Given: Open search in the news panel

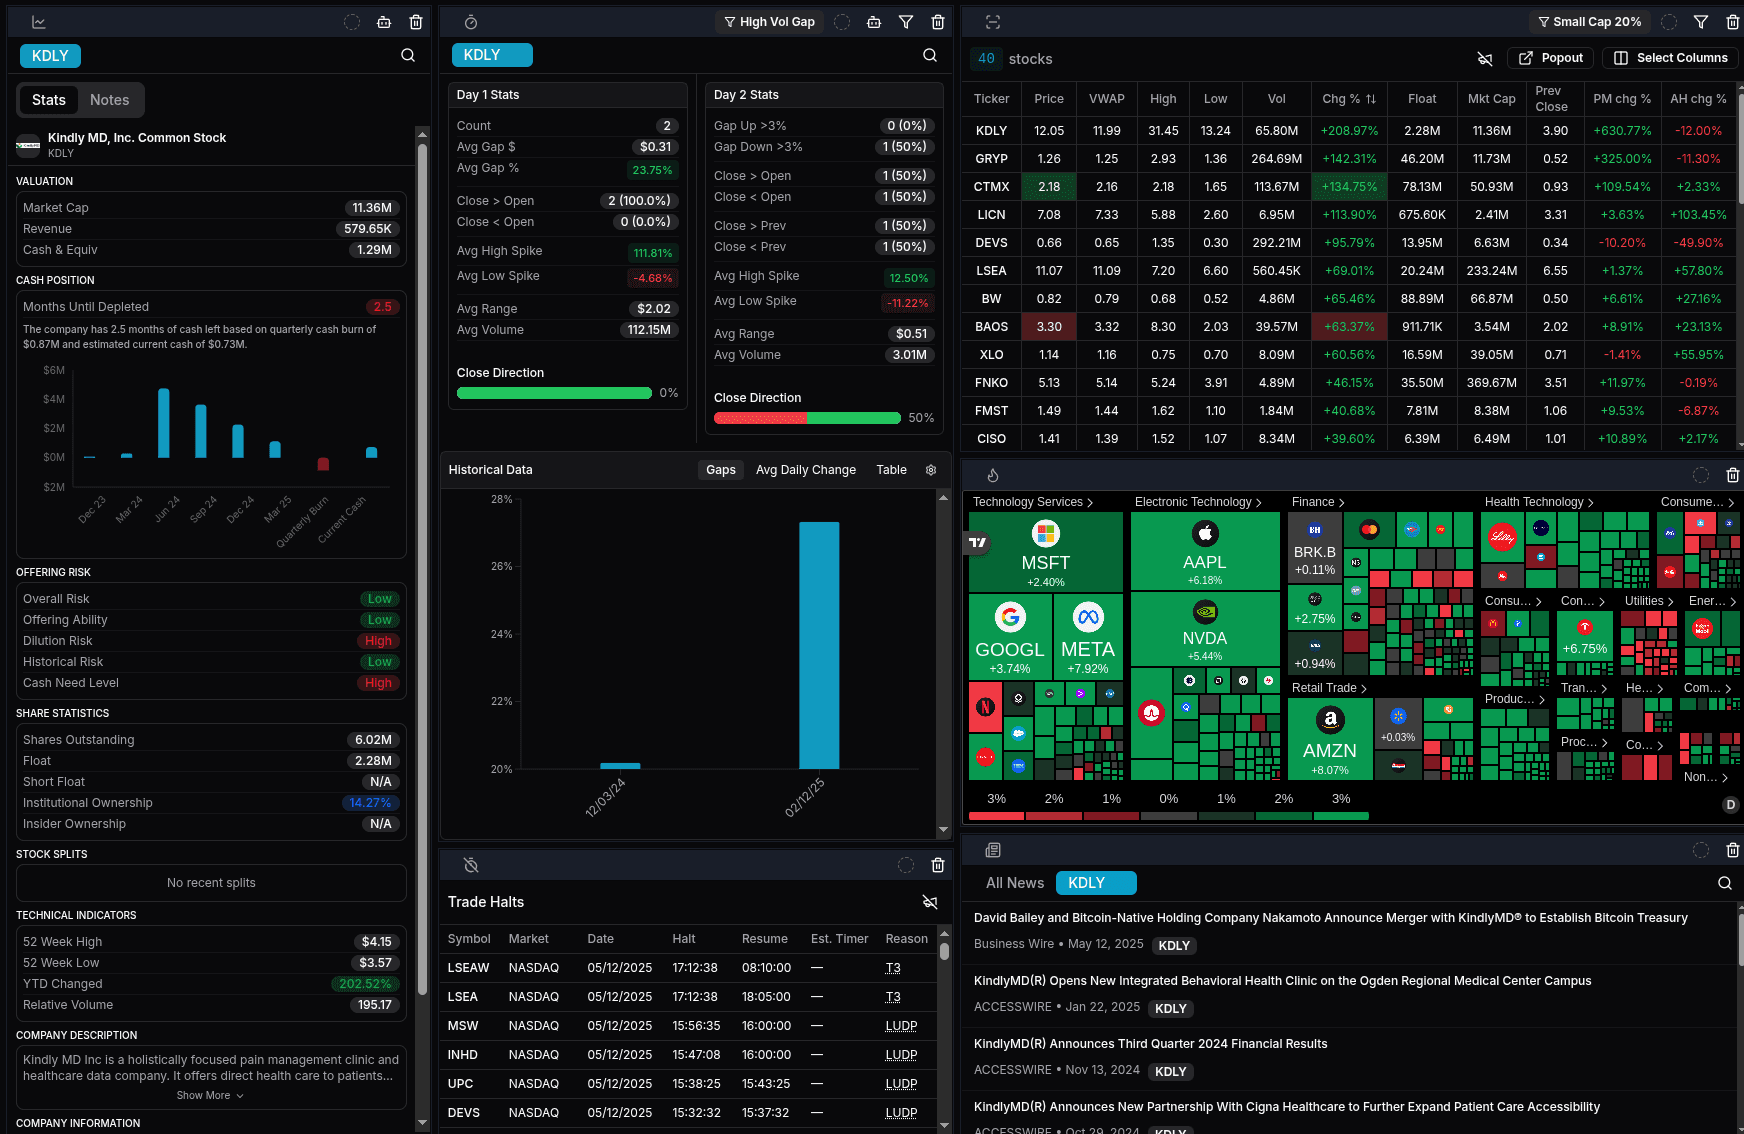Looking at the screenshot, I should 1725,883.
